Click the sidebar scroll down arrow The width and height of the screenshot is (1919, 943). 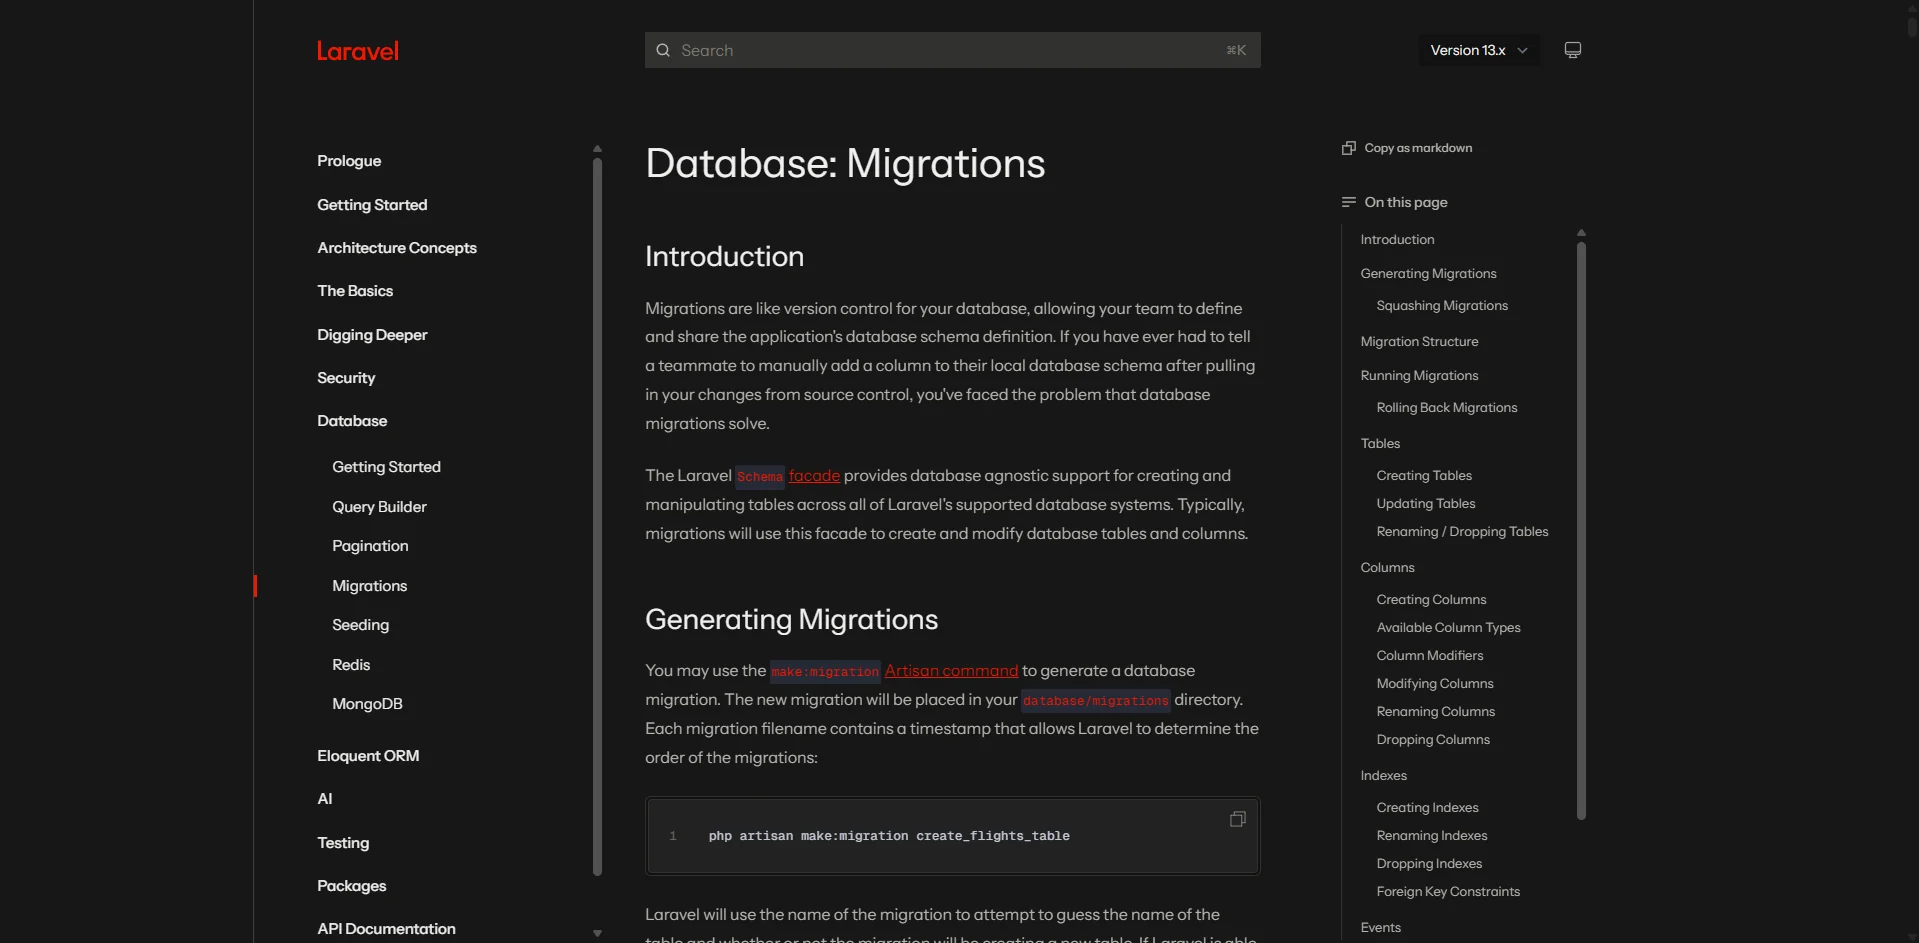click(x=597, y=933)
